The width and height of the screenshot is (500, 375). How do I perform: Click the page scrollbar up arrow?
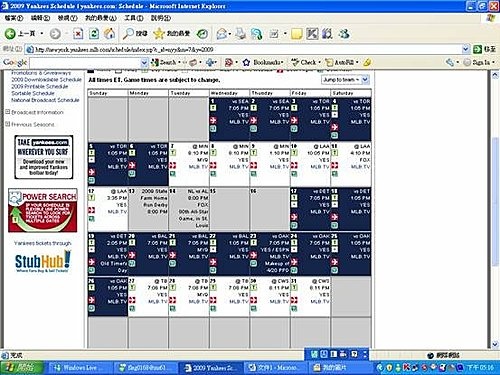point(495,75)
